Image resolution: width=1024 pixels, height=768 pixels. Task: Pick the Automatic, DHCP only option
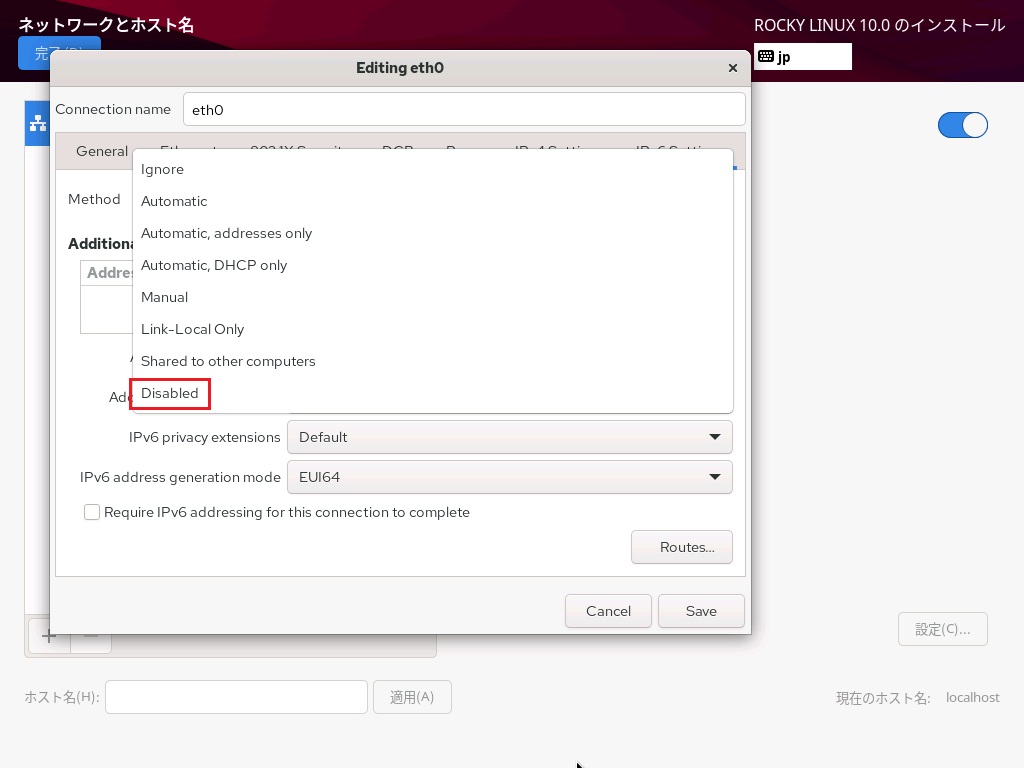coord(214,265)
